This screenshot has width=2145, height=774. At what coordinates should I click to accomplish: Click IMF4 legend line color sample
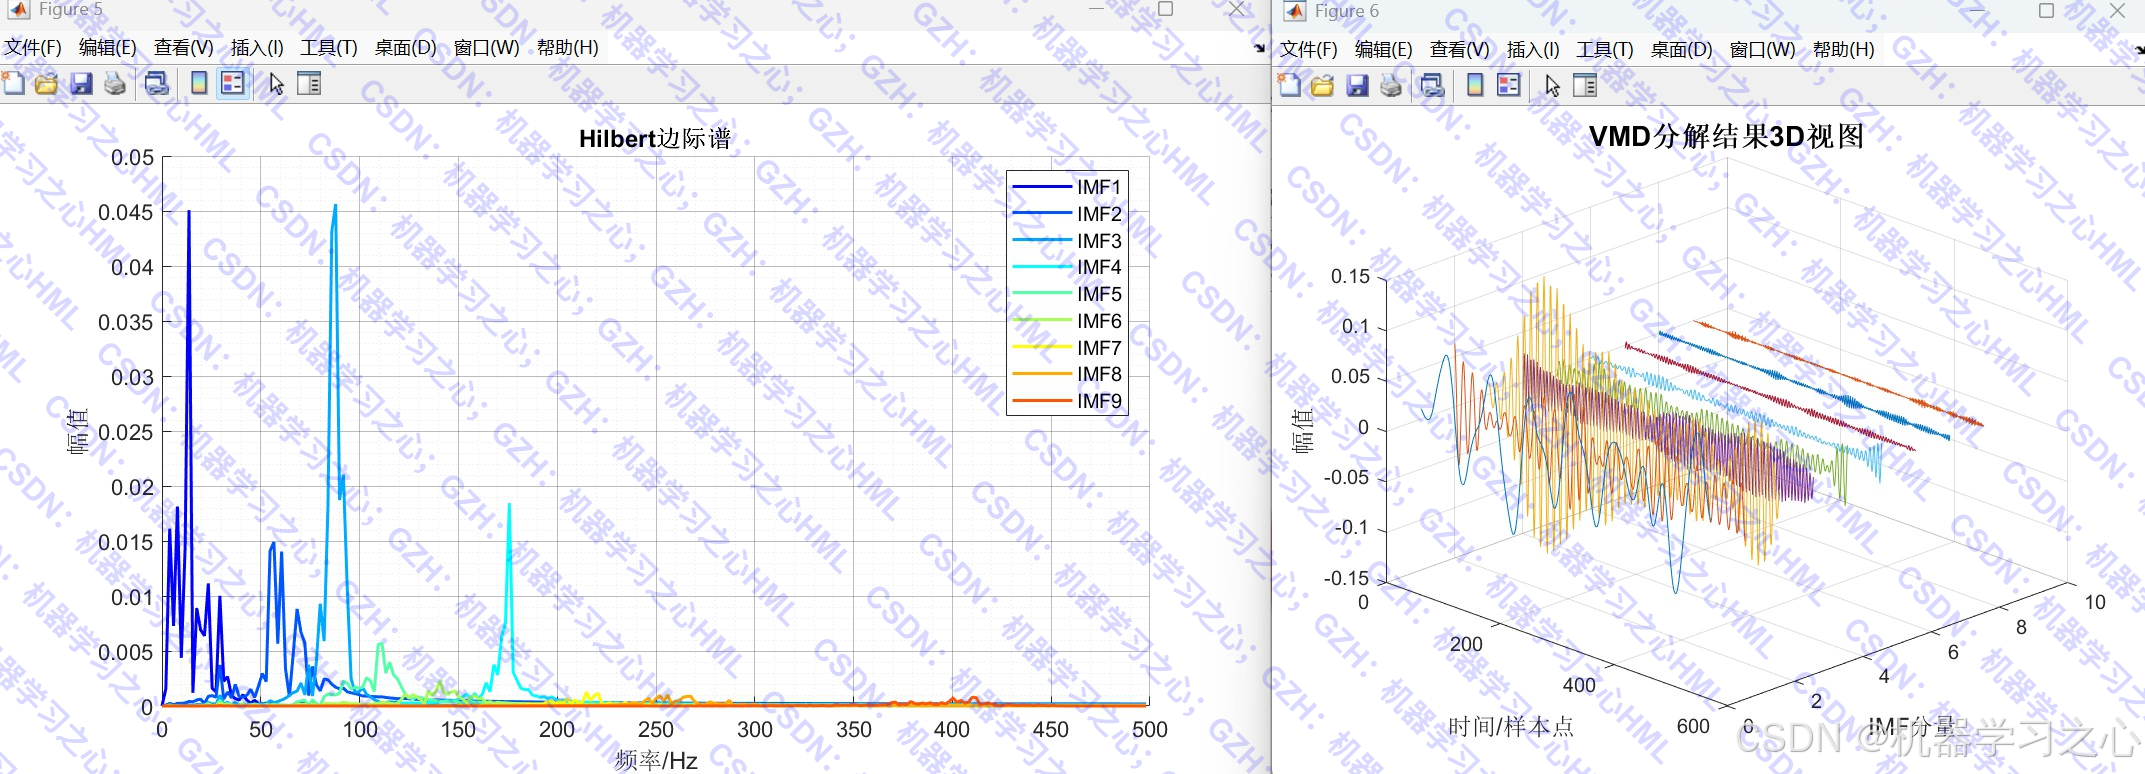tap(1042, 267)
